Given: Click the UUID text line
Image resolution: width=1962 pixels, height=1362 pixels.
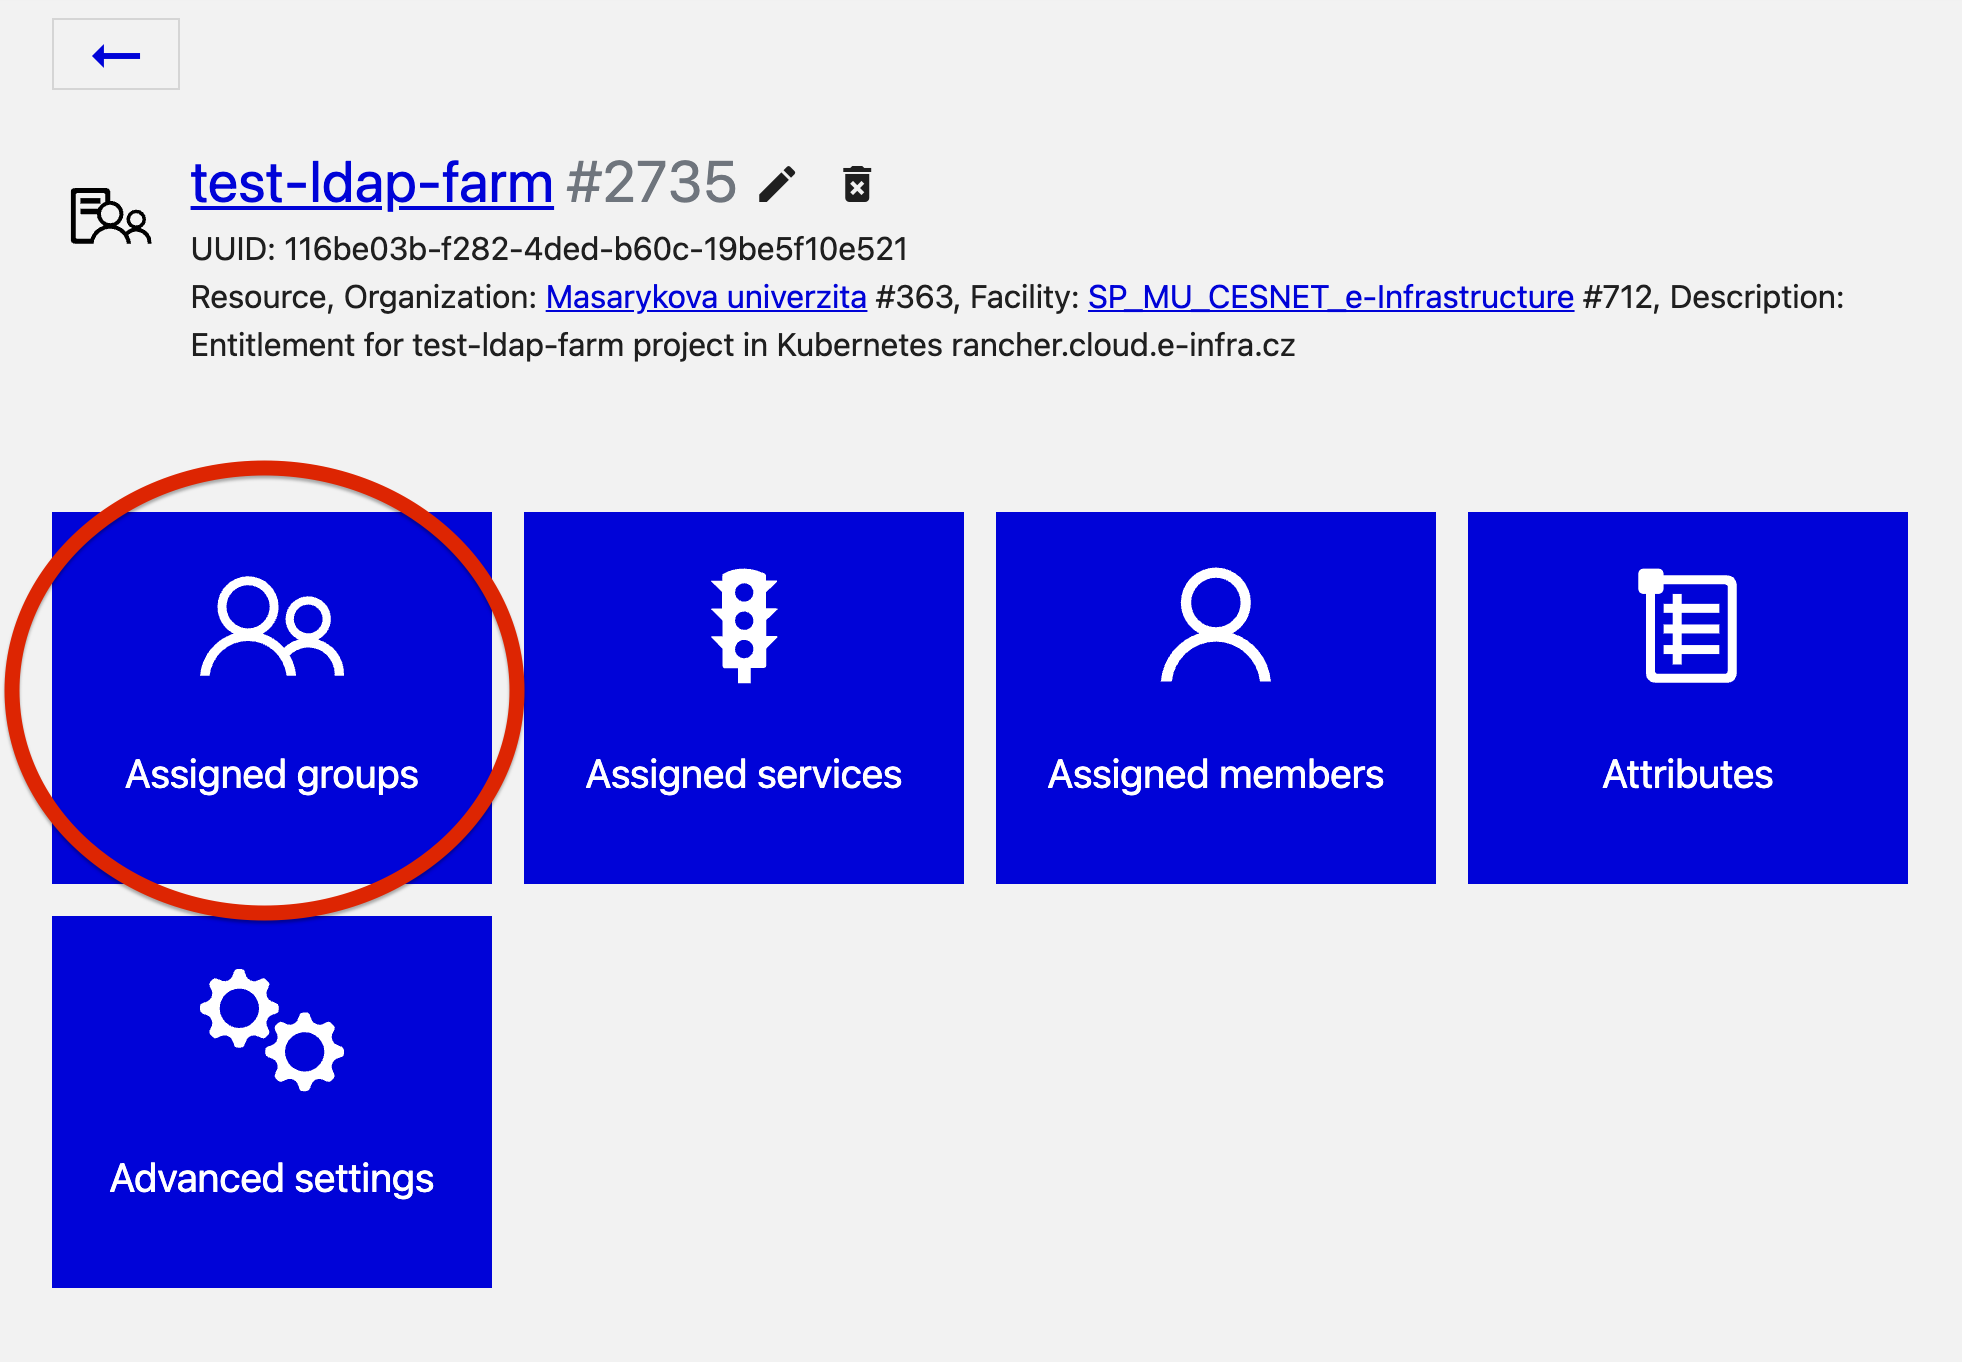Looking at the screenshot, I should coord(549,249).
